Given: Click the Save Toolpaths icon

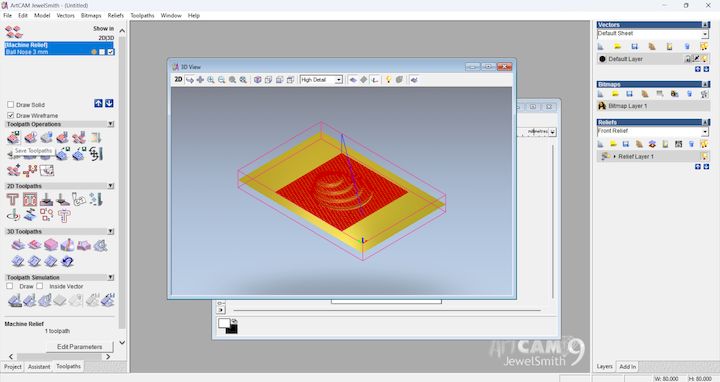Looking at the screenshot, I should [x=13, y=137].
